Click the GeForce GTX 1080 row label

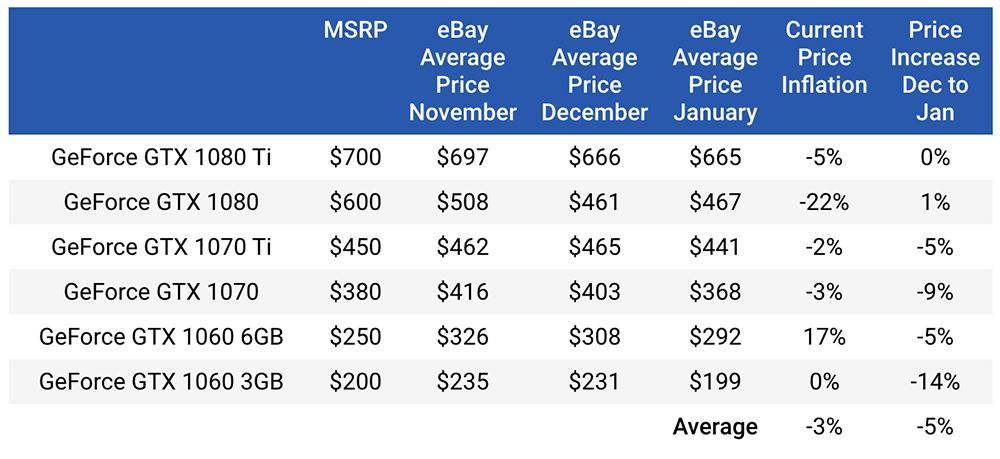click(161, 202)
